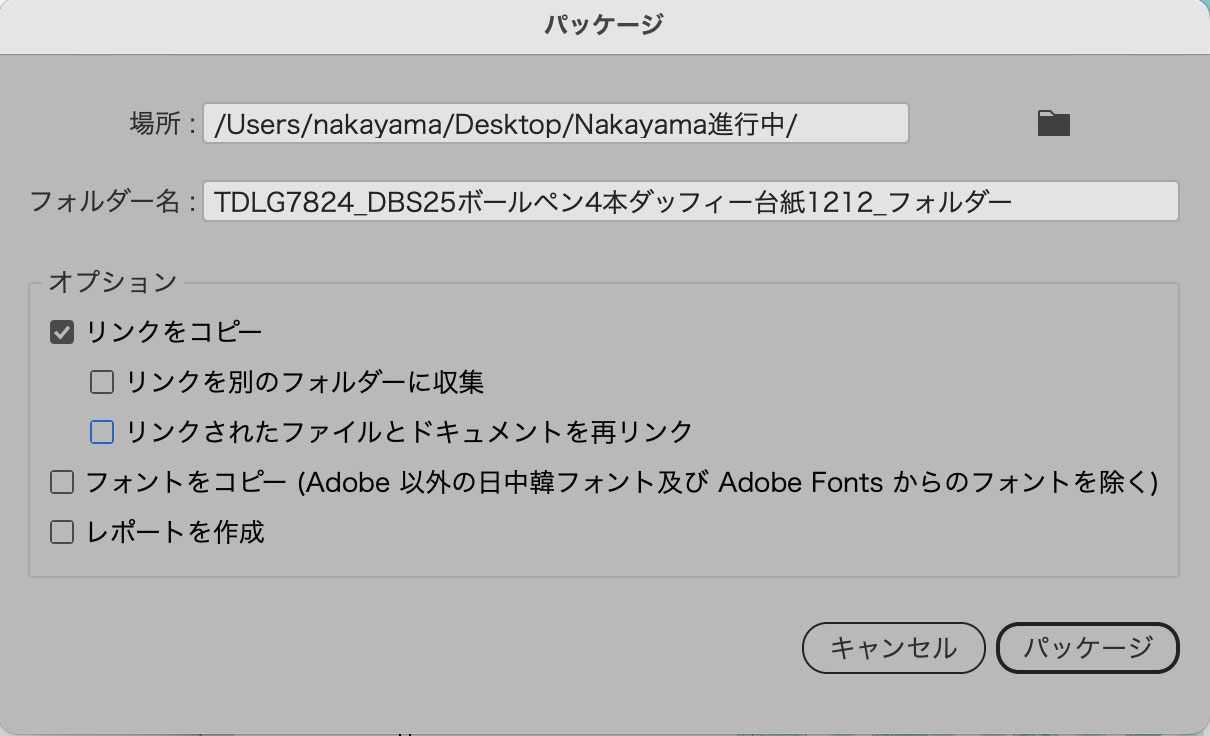This screenshot has height=736, width=1210.
Task: Click the リンクをコピー label text
Action: [x=175, y=332]
